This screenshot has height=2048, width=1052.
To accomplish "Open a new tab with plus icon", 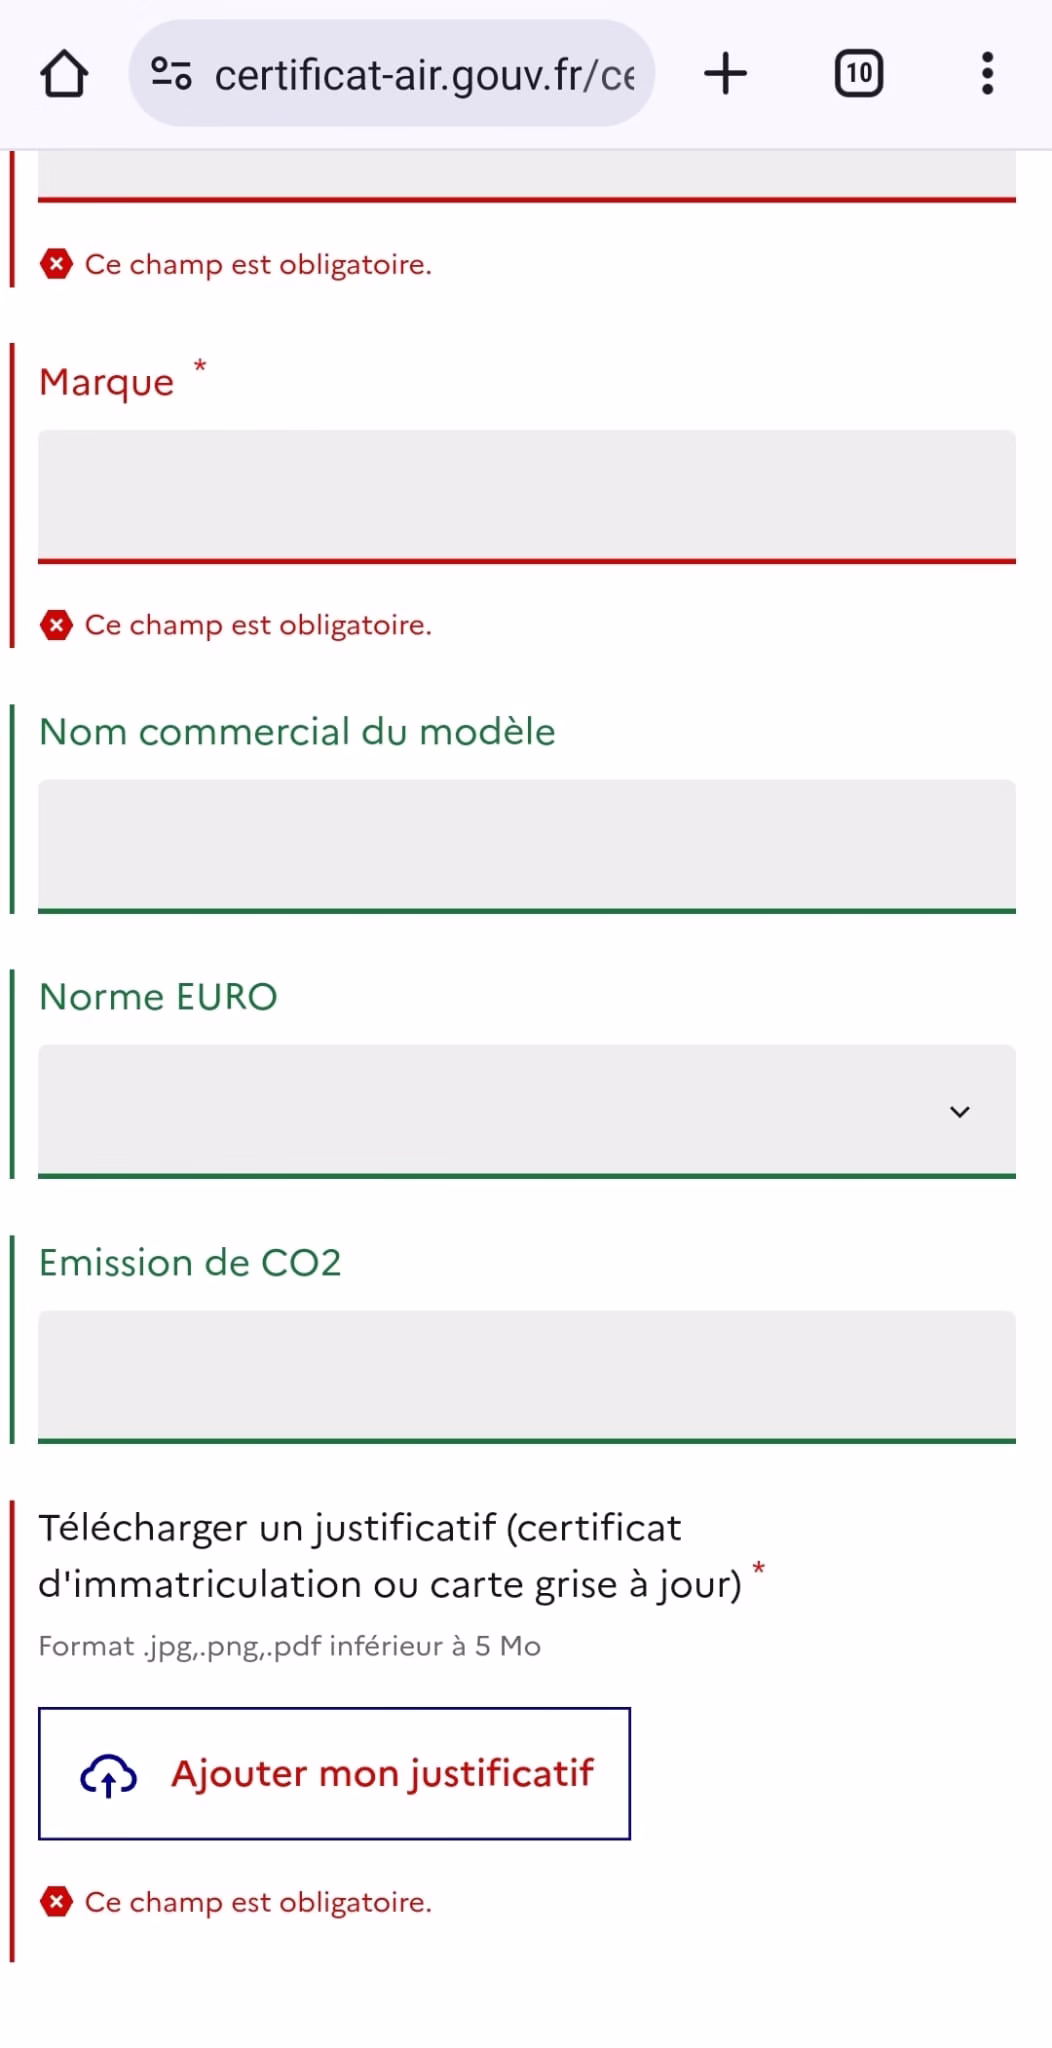I will point(726,73).
